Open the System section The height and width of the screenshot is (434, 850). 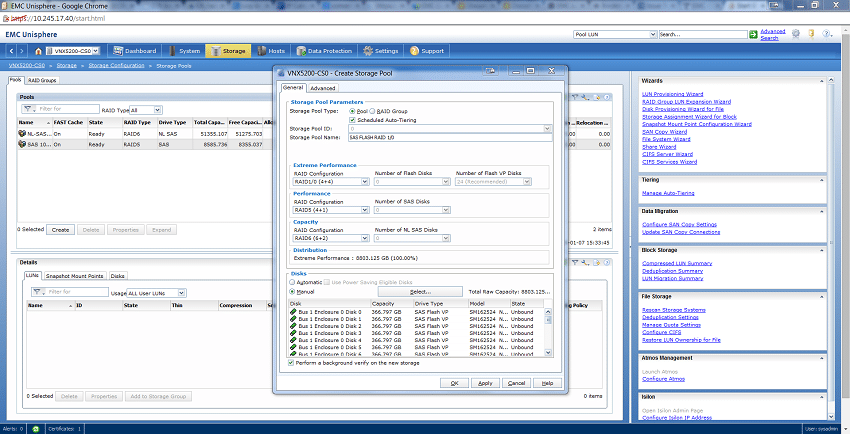click(184, 51)
